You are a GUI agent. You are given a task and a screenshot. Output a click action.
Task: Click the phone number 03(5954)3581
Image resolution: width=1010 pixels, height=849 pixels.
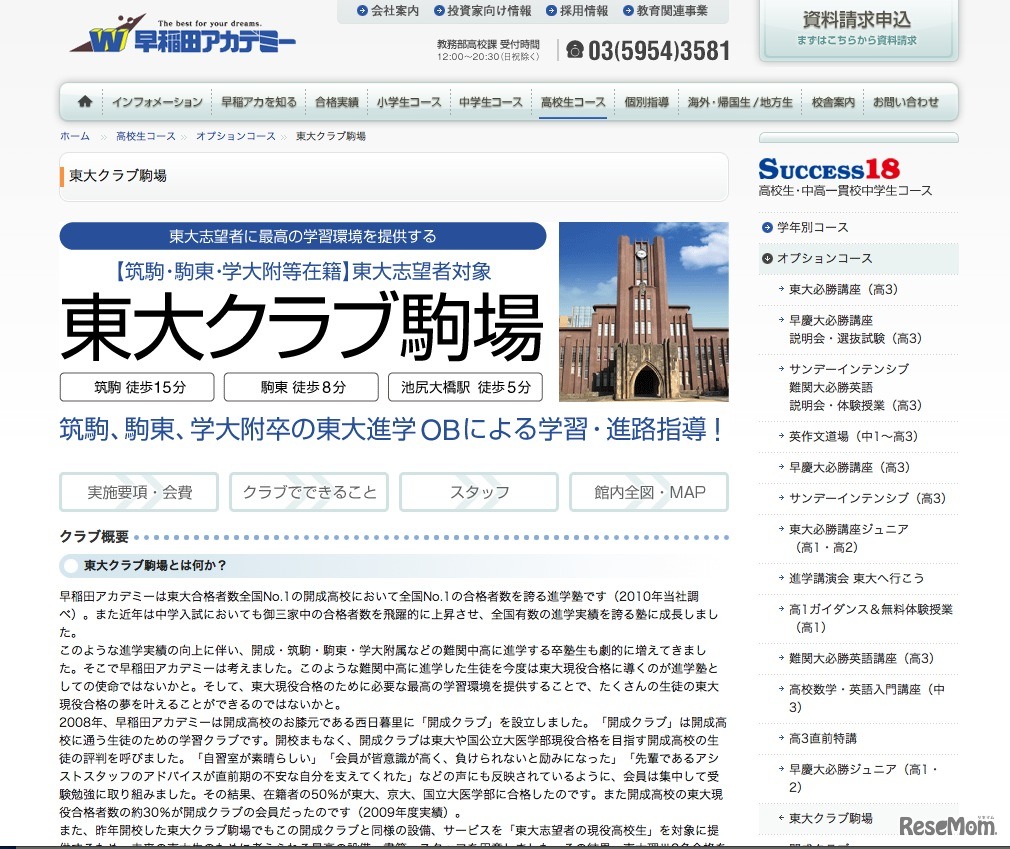point(659,50)
